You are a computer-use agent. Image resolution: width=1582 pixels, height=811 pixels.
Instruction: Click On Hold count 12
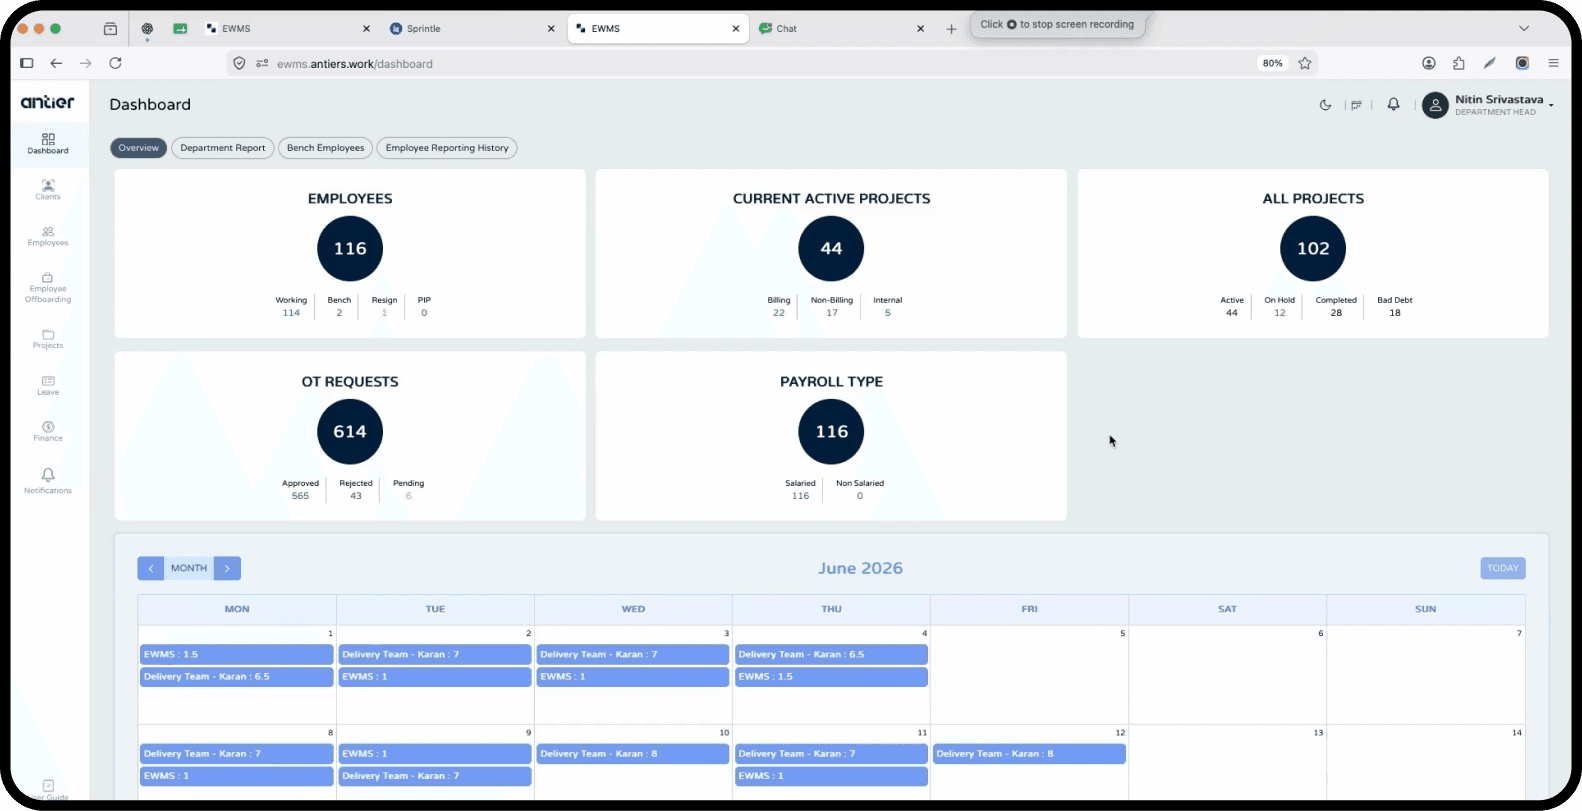pos(1279,313)
